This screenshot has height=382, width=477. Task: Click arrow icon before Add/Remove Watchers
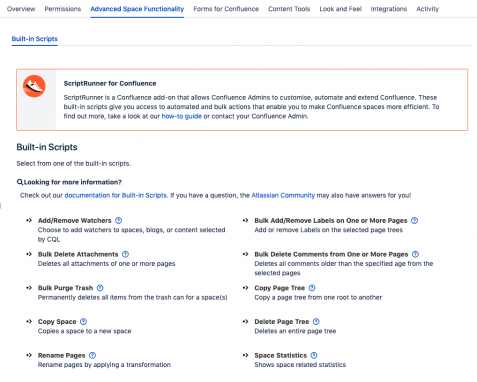point(29,220)
